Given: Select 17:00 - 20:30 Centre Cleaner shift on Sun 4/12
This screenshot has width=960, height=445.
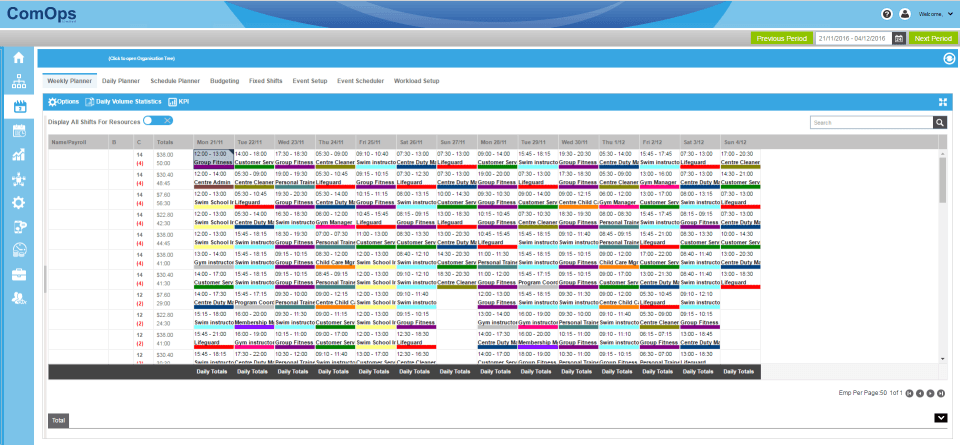Looking at the screenshot, I should pos(740,159).
